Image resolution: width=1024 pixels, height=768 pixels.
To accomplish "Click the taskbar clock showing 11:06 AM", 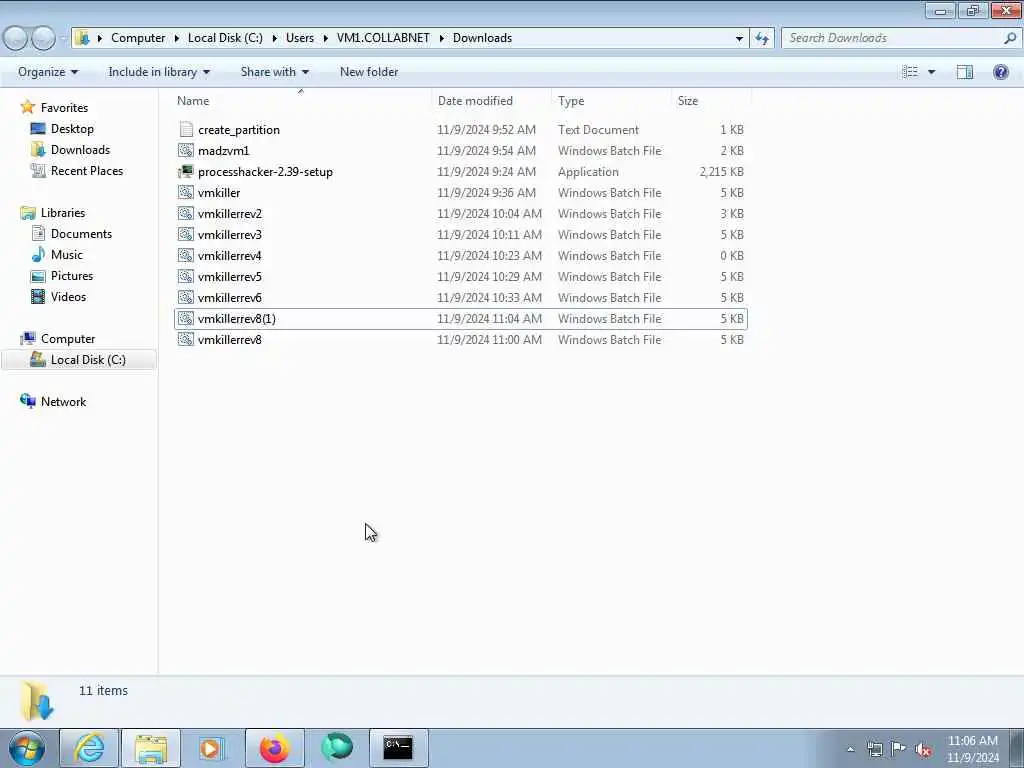I will 972,749.
